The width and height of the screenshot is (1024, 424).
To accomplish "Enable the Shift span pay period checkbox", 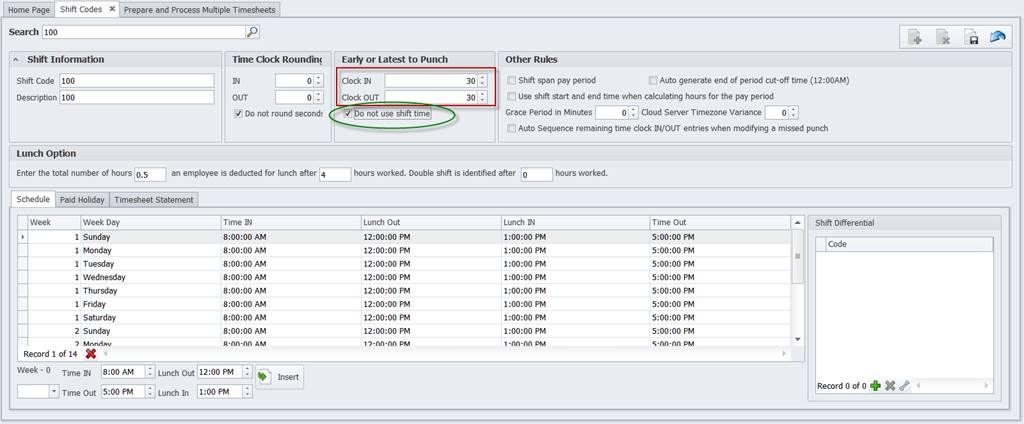I will [512, 80].
